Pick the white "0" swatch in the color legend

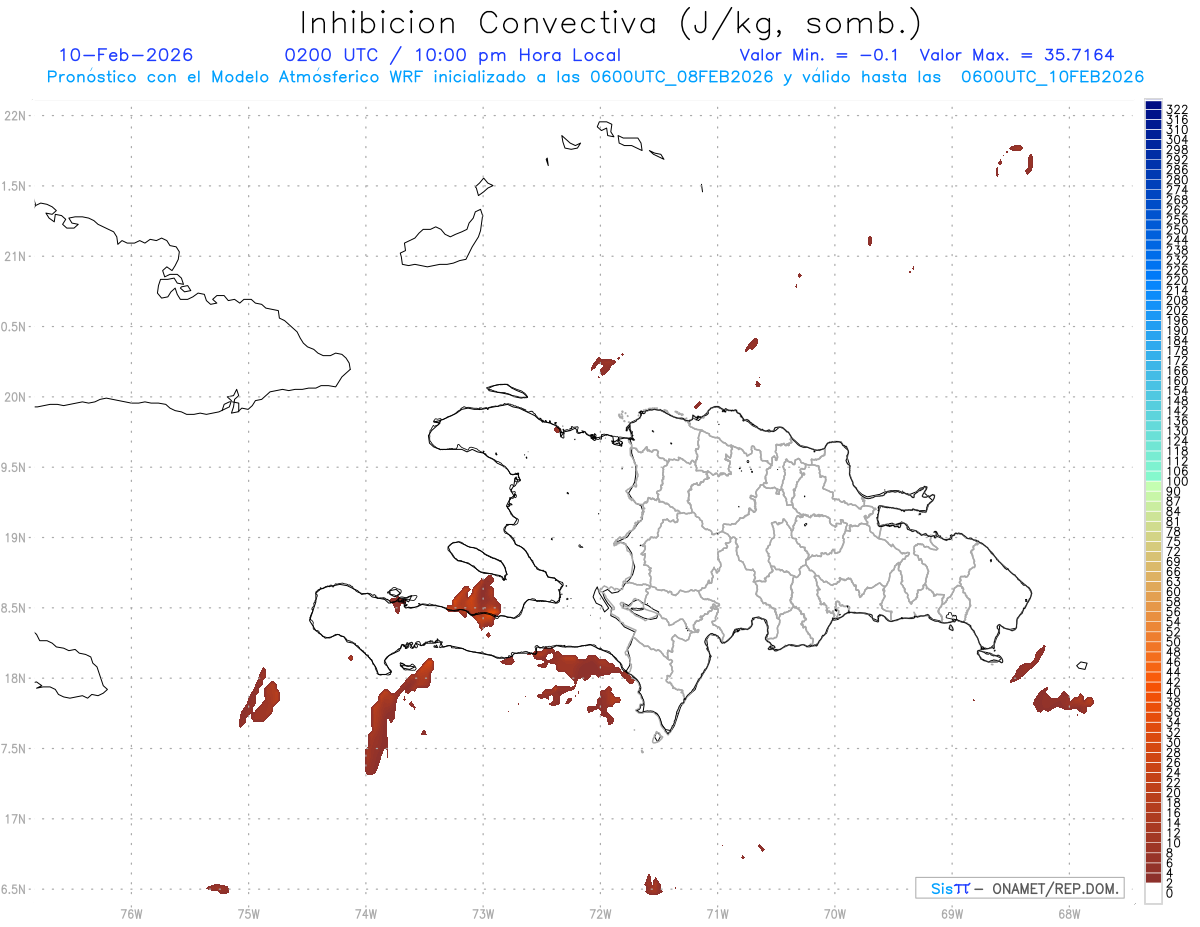tap(1153, 895)
